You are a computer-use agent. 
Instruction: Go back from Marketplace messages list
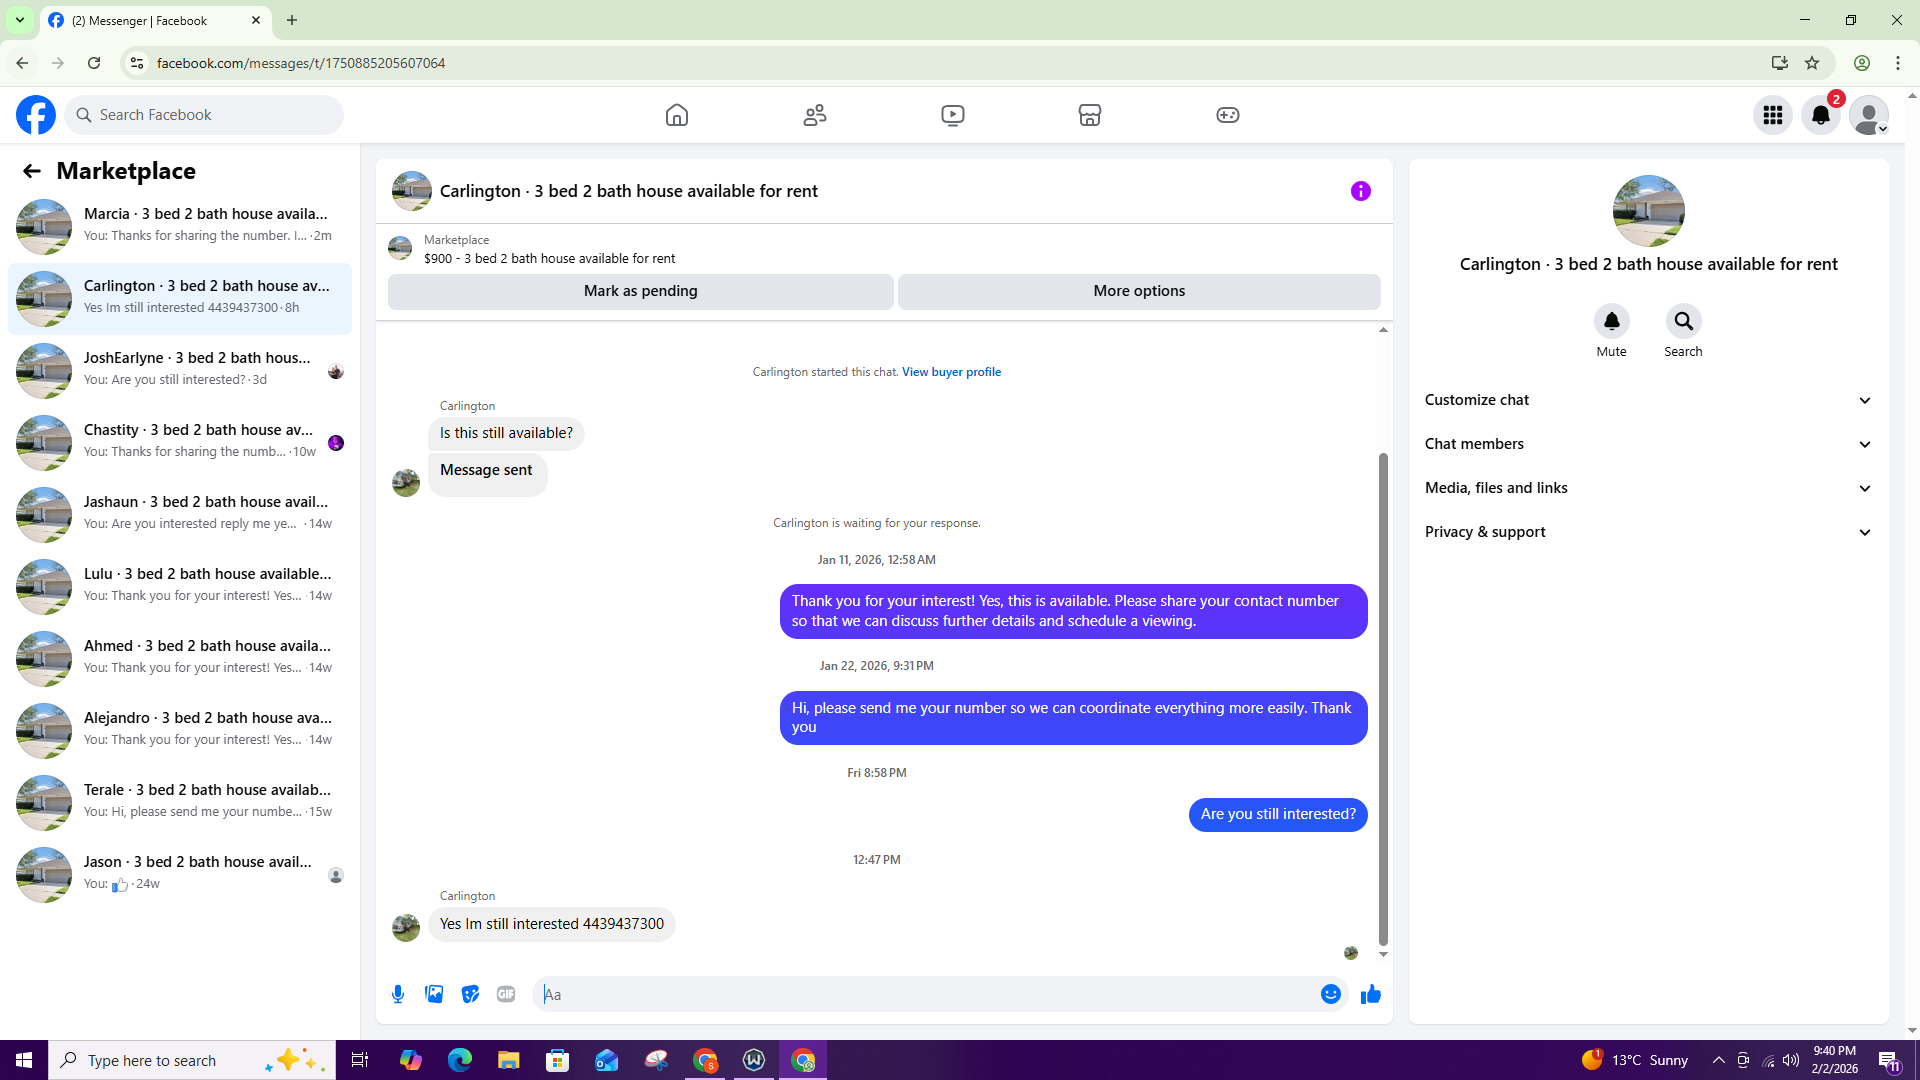32,171
